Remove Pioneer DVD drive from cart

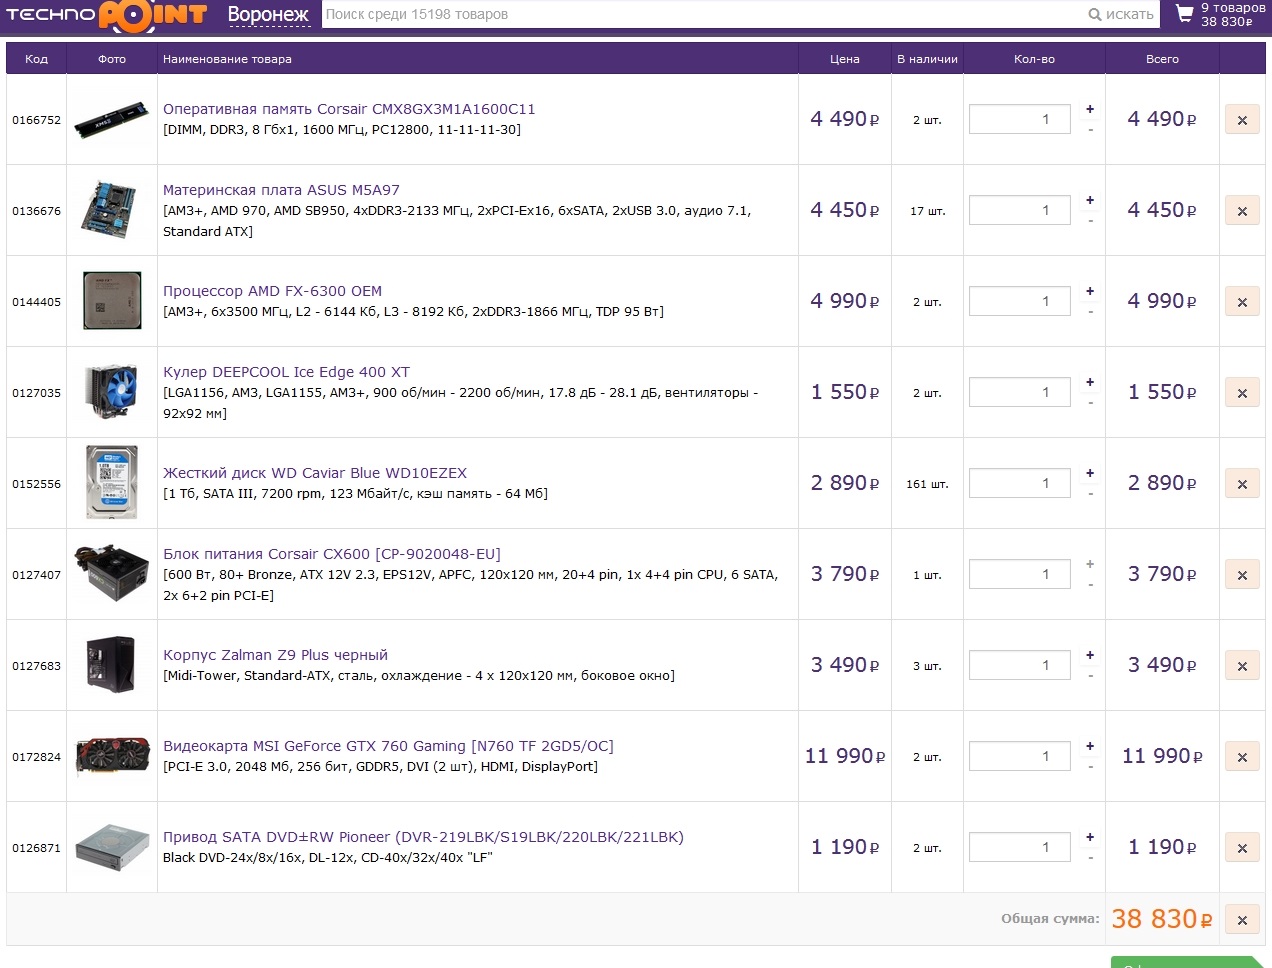(x=1242, y=848)
